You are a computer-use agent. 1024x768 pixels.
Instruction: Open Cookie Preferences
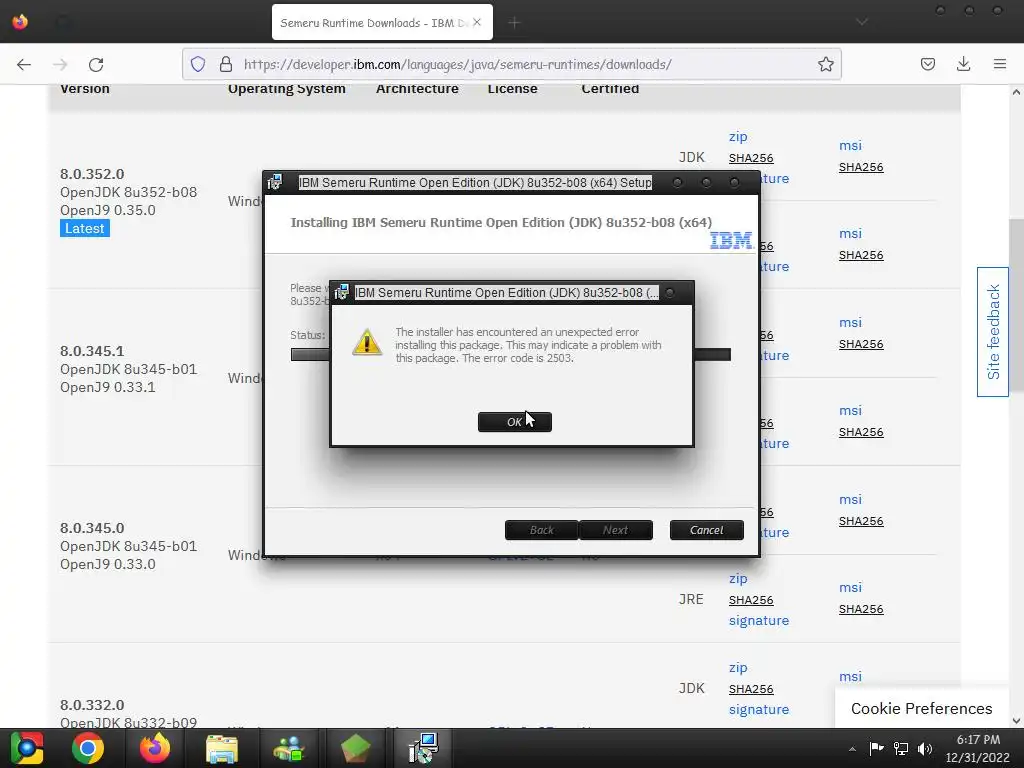coord(921,709)
